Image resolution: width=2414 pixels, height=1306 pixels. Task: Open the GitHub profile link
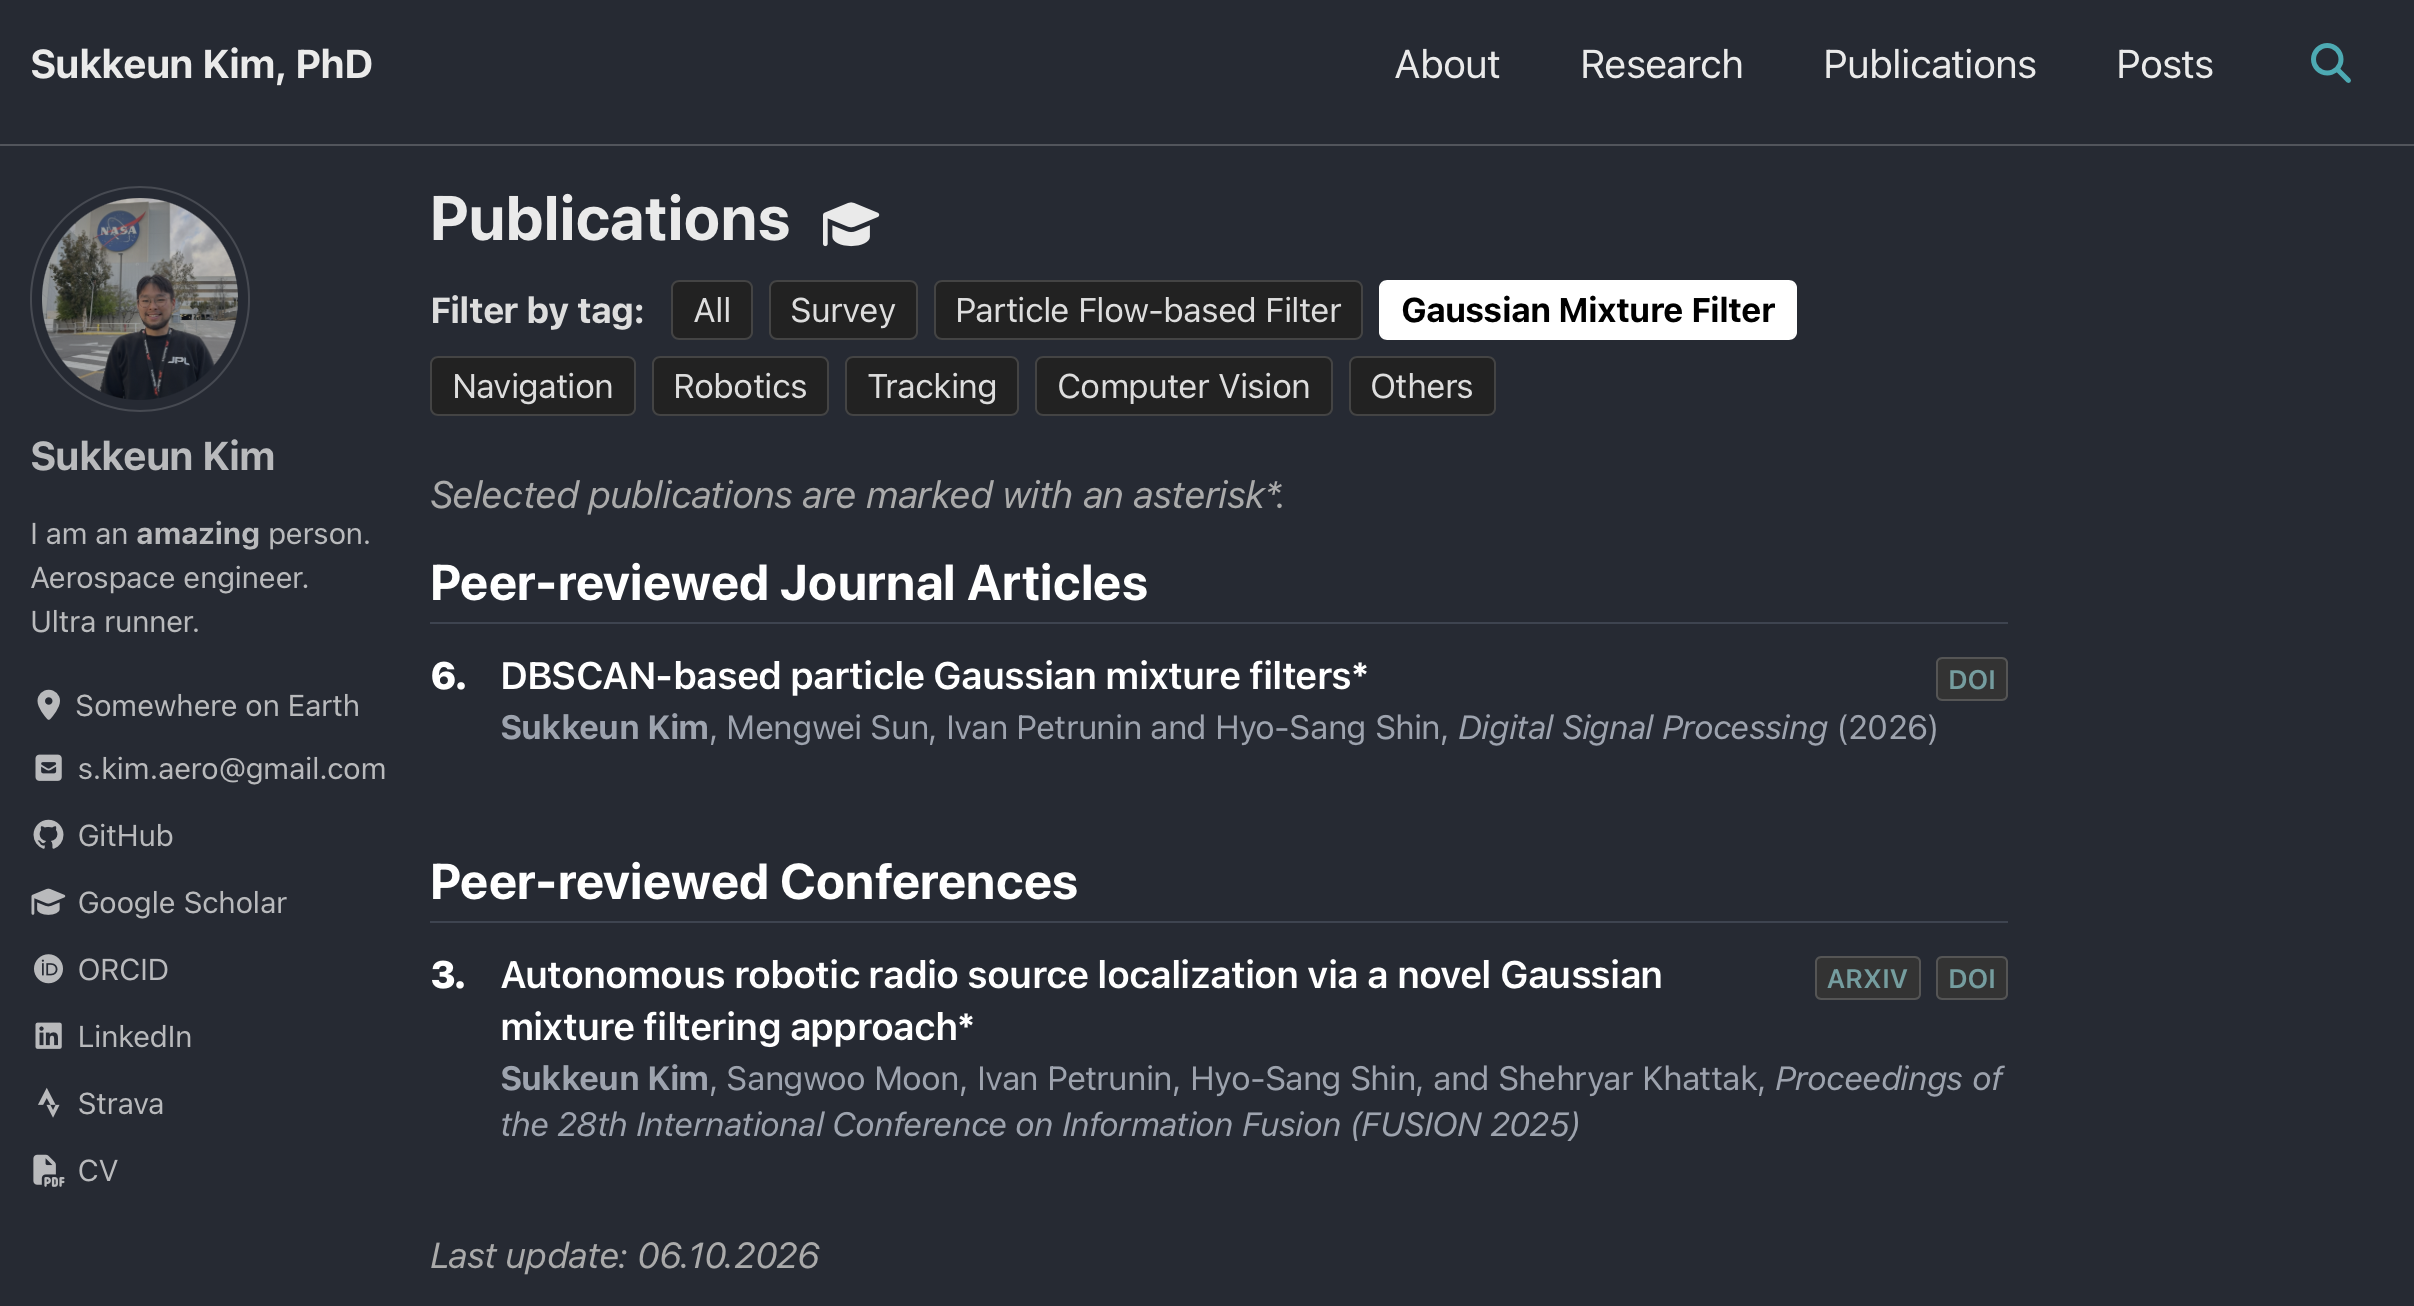pos(126,835)
